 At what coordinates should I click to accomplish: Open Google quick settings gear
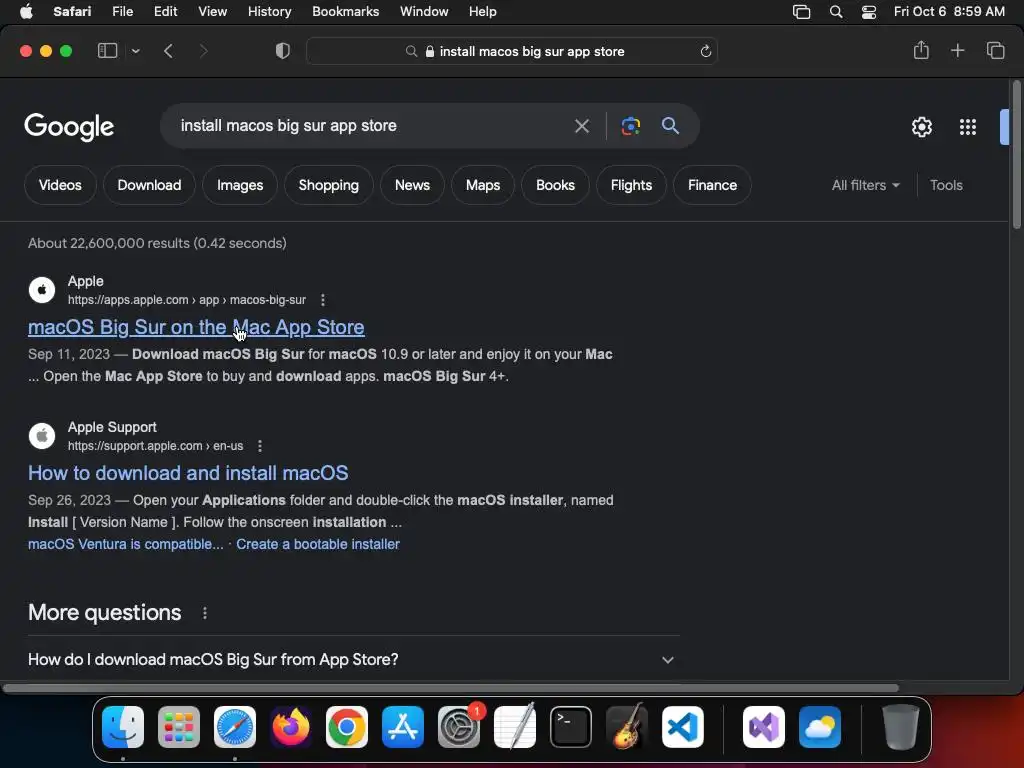pos(921,127)
